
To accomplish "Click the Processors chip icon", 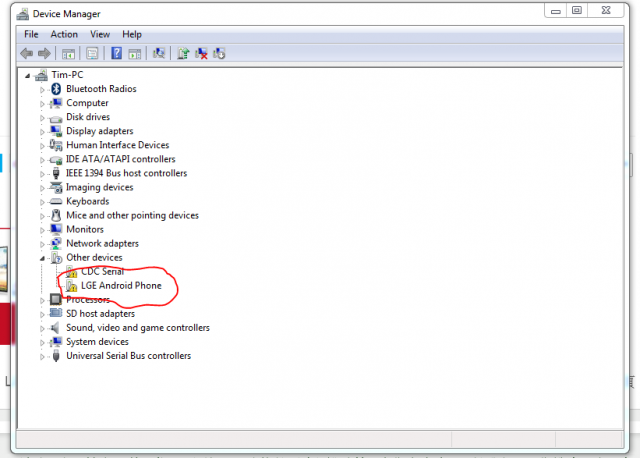I will (56, 300).
